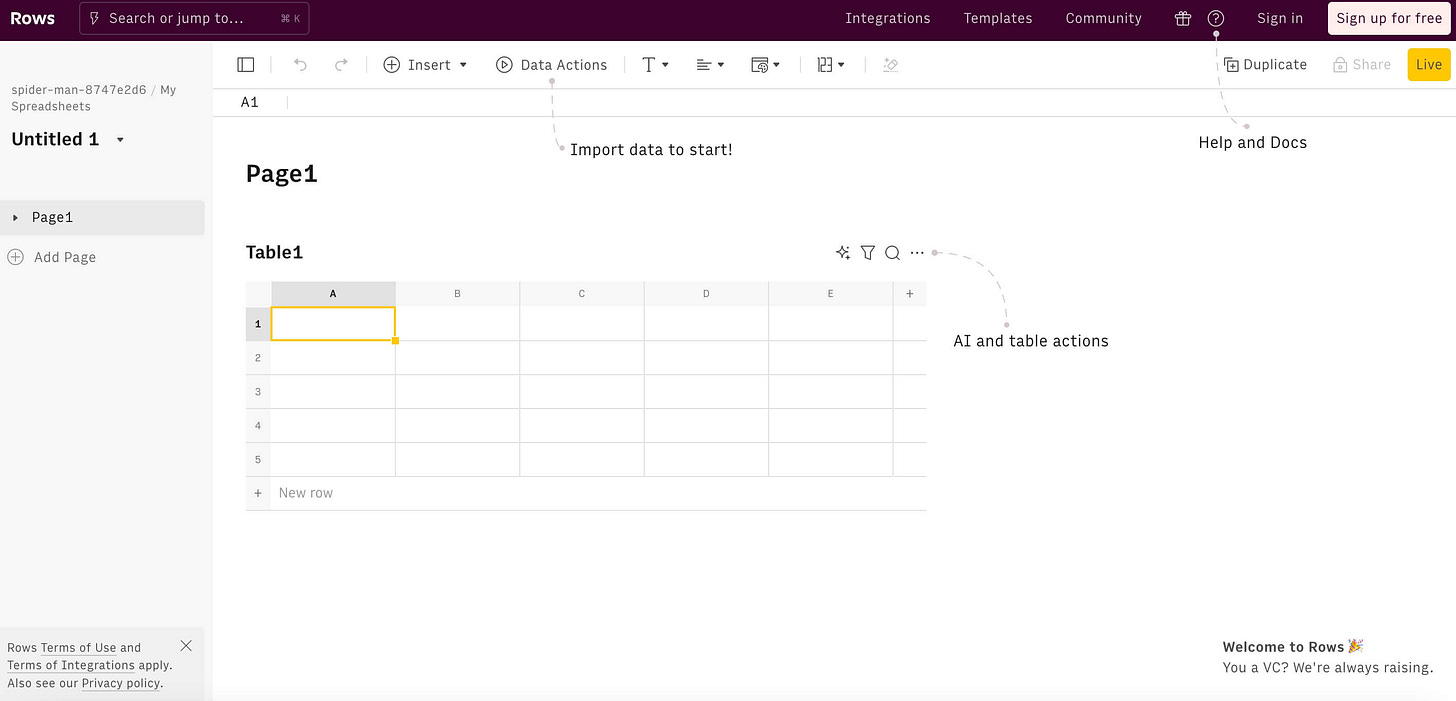Select row 5 header
Viewport: 1456px width, 701px height.
pos(258,460)
